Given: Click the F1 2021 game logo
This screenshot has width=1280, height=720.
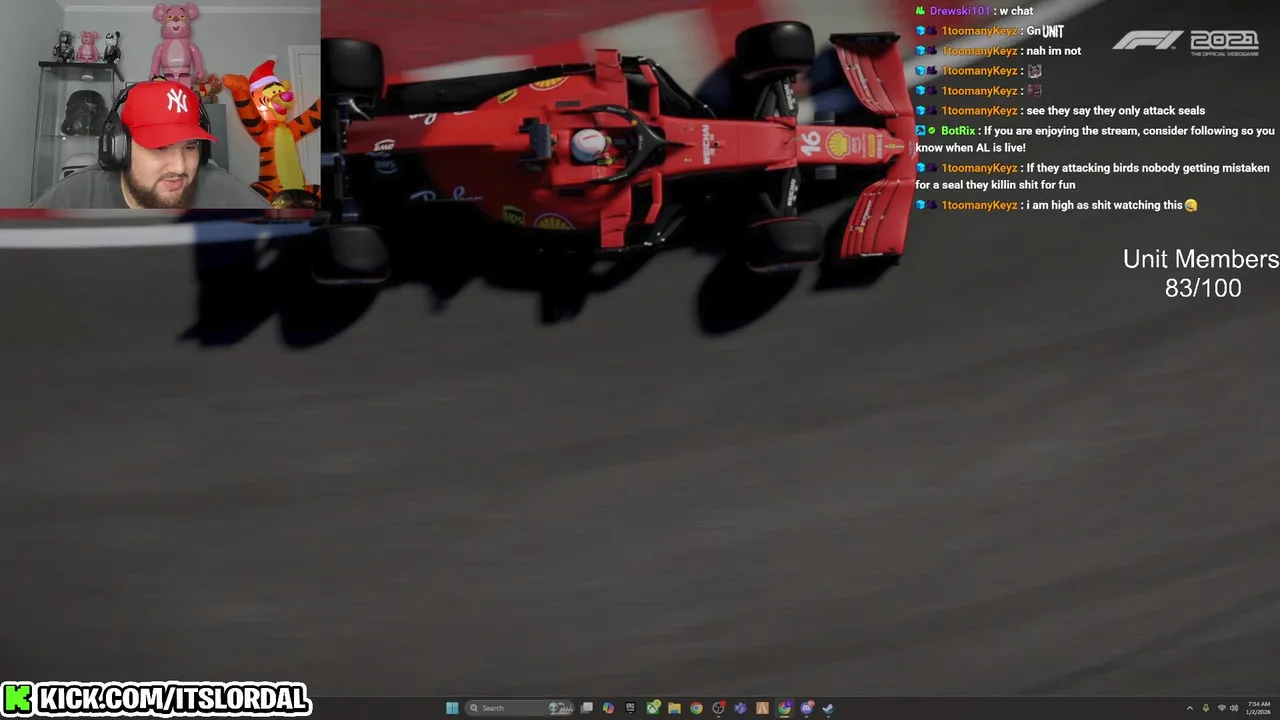Looking at the screenshot, I should (x=1186, y=42).
